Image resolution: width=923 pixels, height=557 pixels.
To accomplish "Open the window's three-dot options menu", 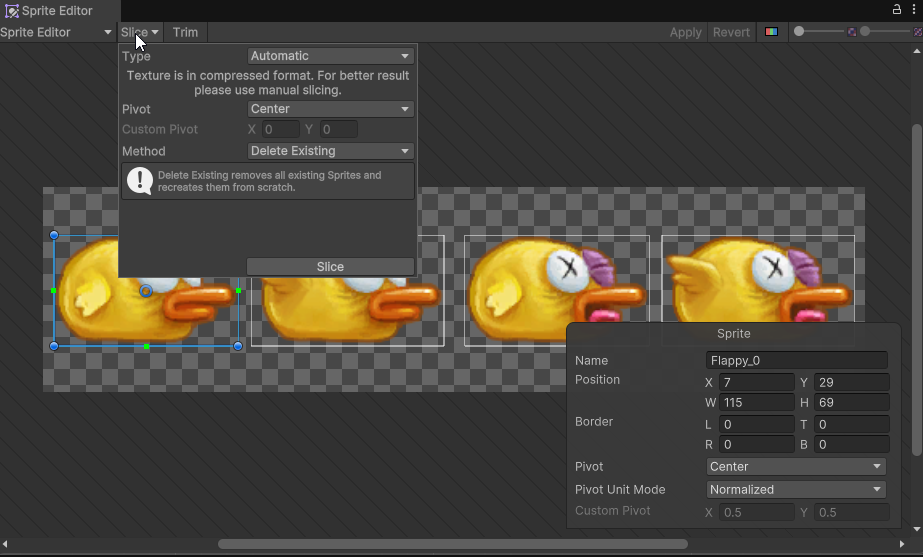I will coord(914,9).
